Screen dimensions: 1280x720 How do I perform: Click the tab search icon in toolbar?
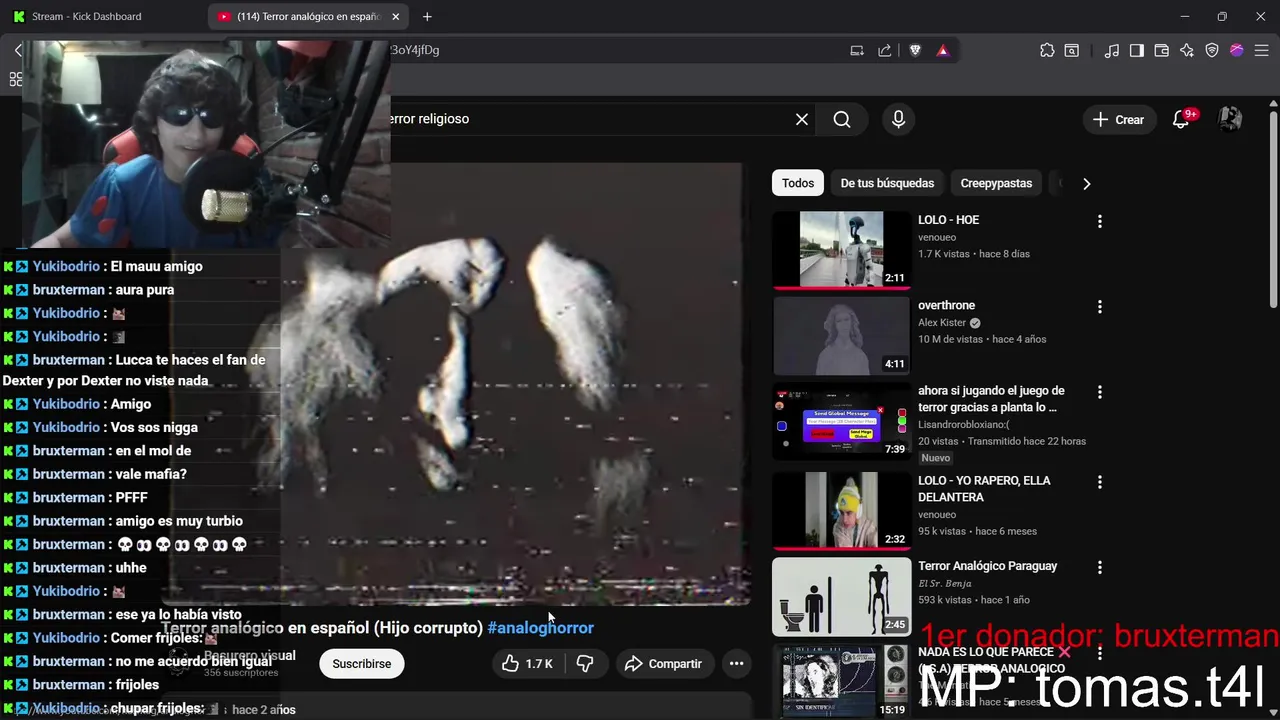[x=1072, y=50]
